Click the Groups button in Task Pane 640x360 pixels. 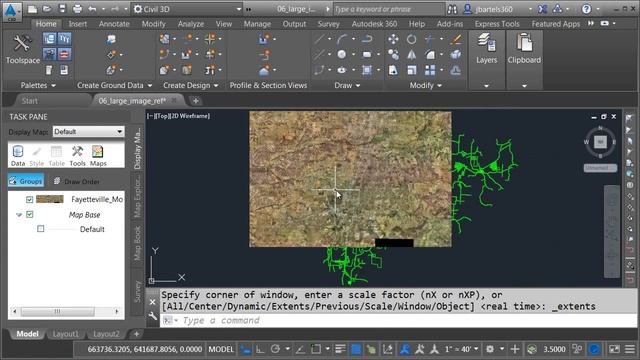pos(26,181)
